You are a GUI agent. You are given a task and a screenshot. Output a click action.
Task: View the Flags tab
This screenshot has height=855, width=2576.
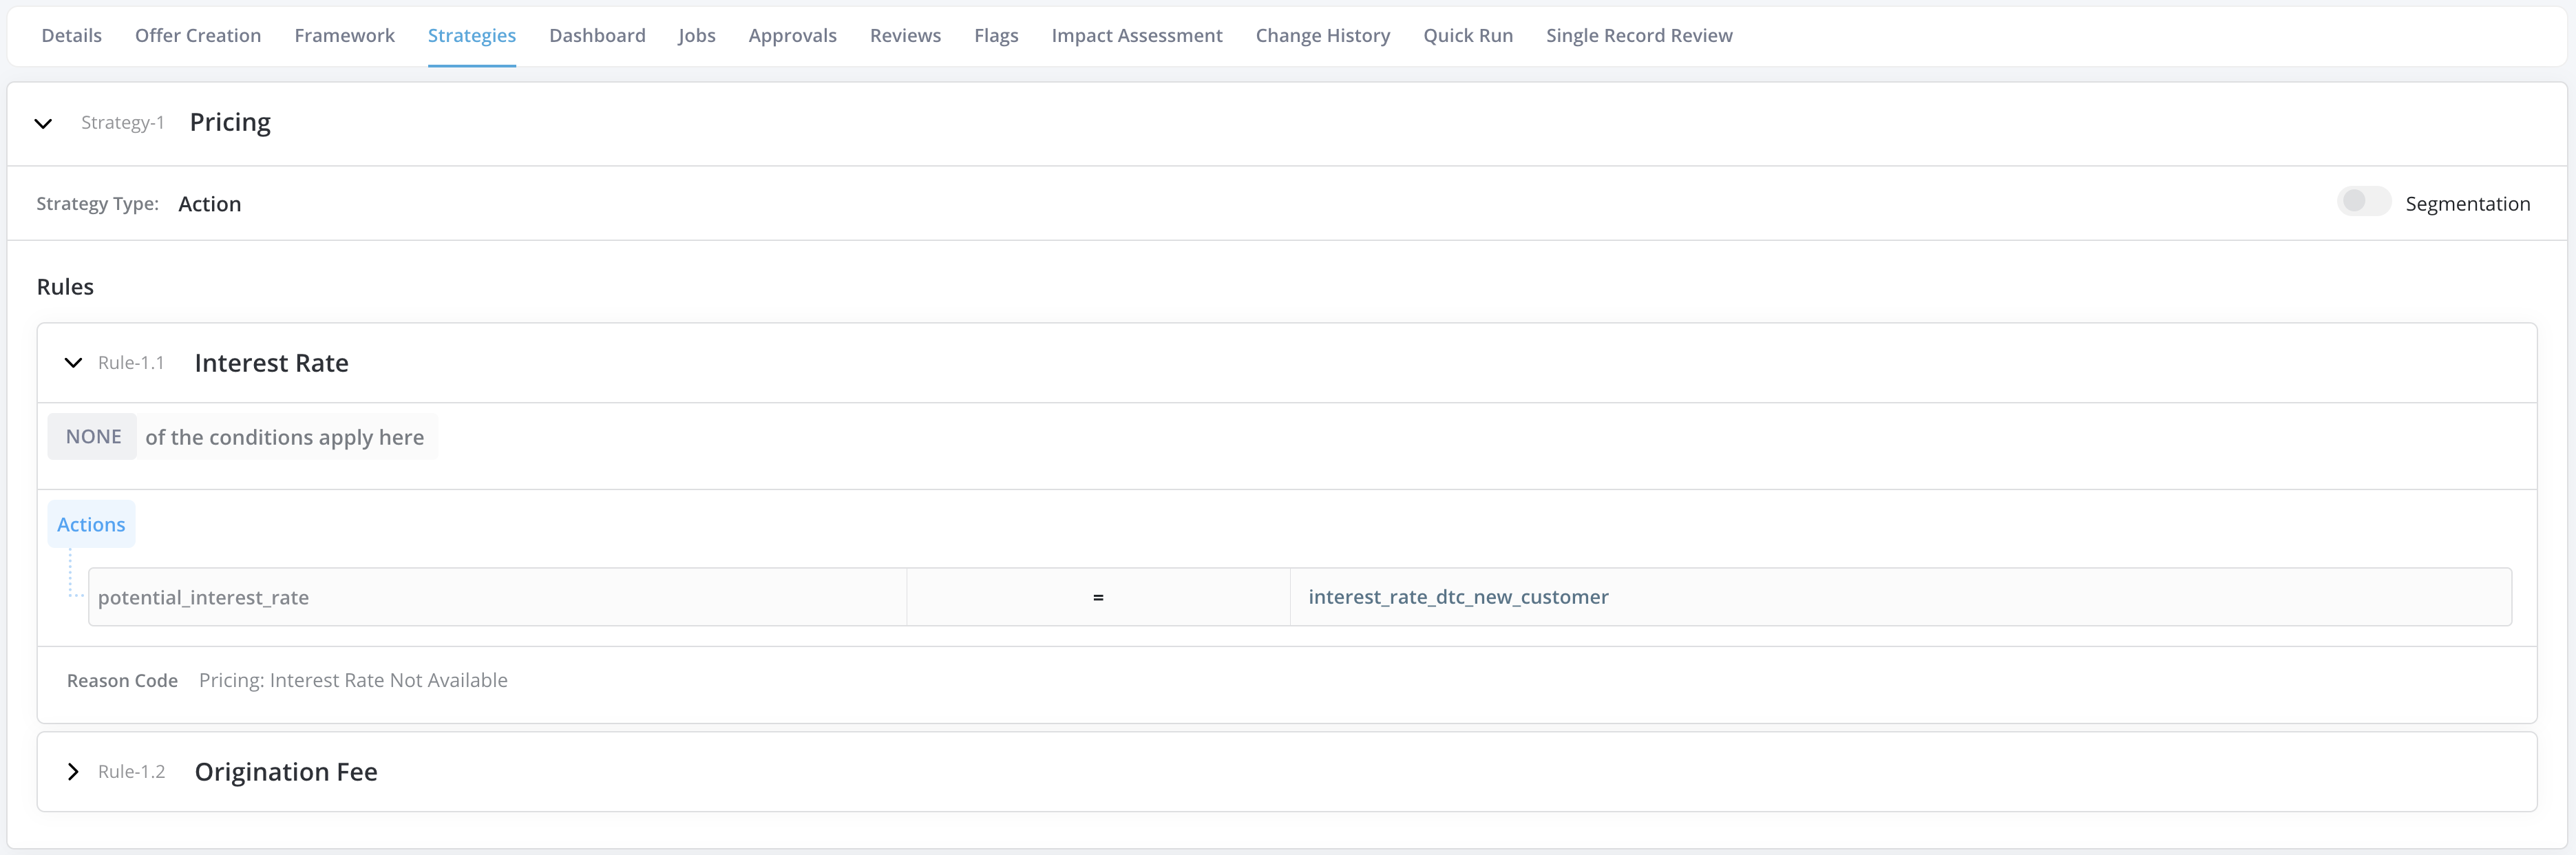click(x=996, y=36)
